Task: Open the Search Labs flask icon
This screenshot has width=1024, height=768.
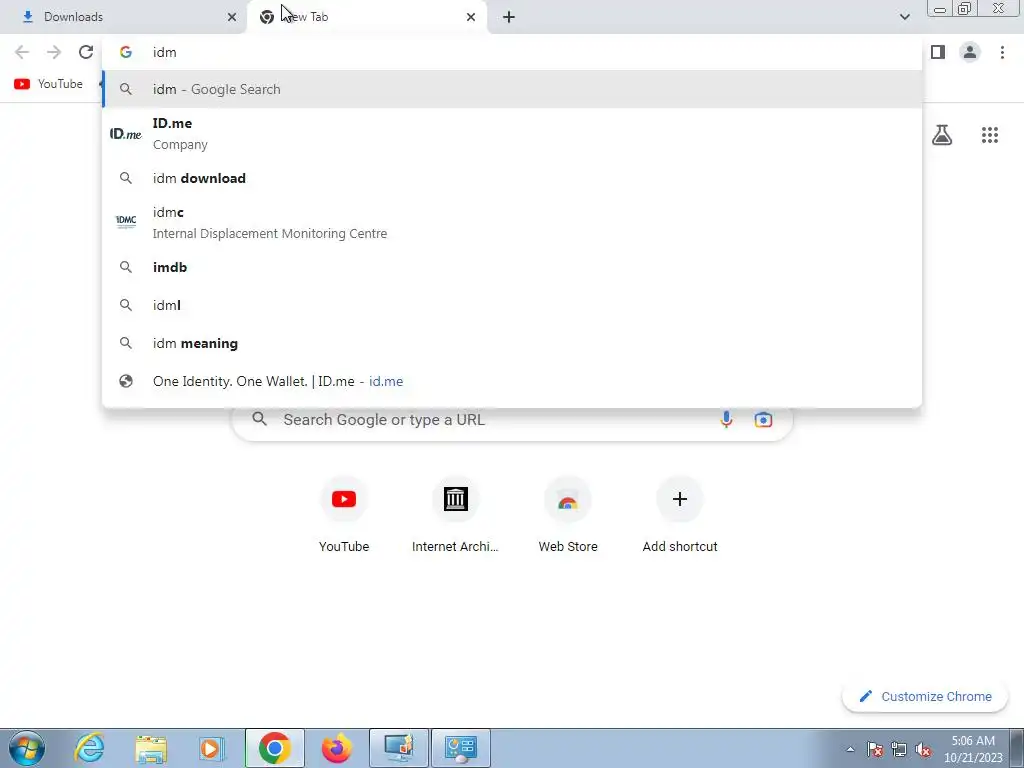Action: point(942,135)
